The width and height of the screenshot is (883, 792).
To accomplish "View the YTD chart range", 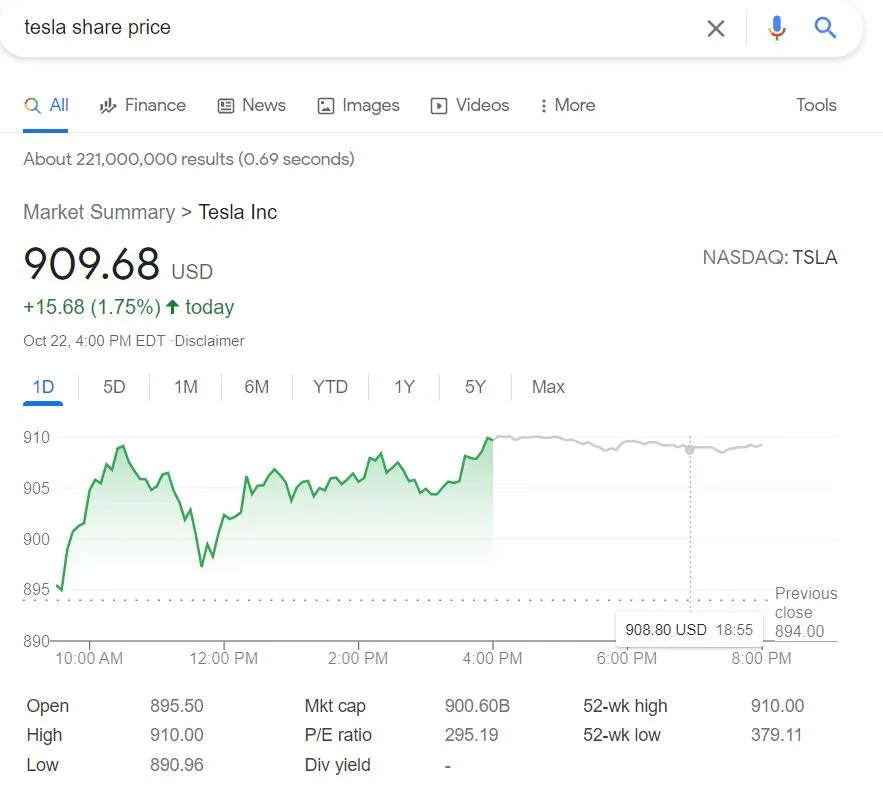I will [331, 387].
